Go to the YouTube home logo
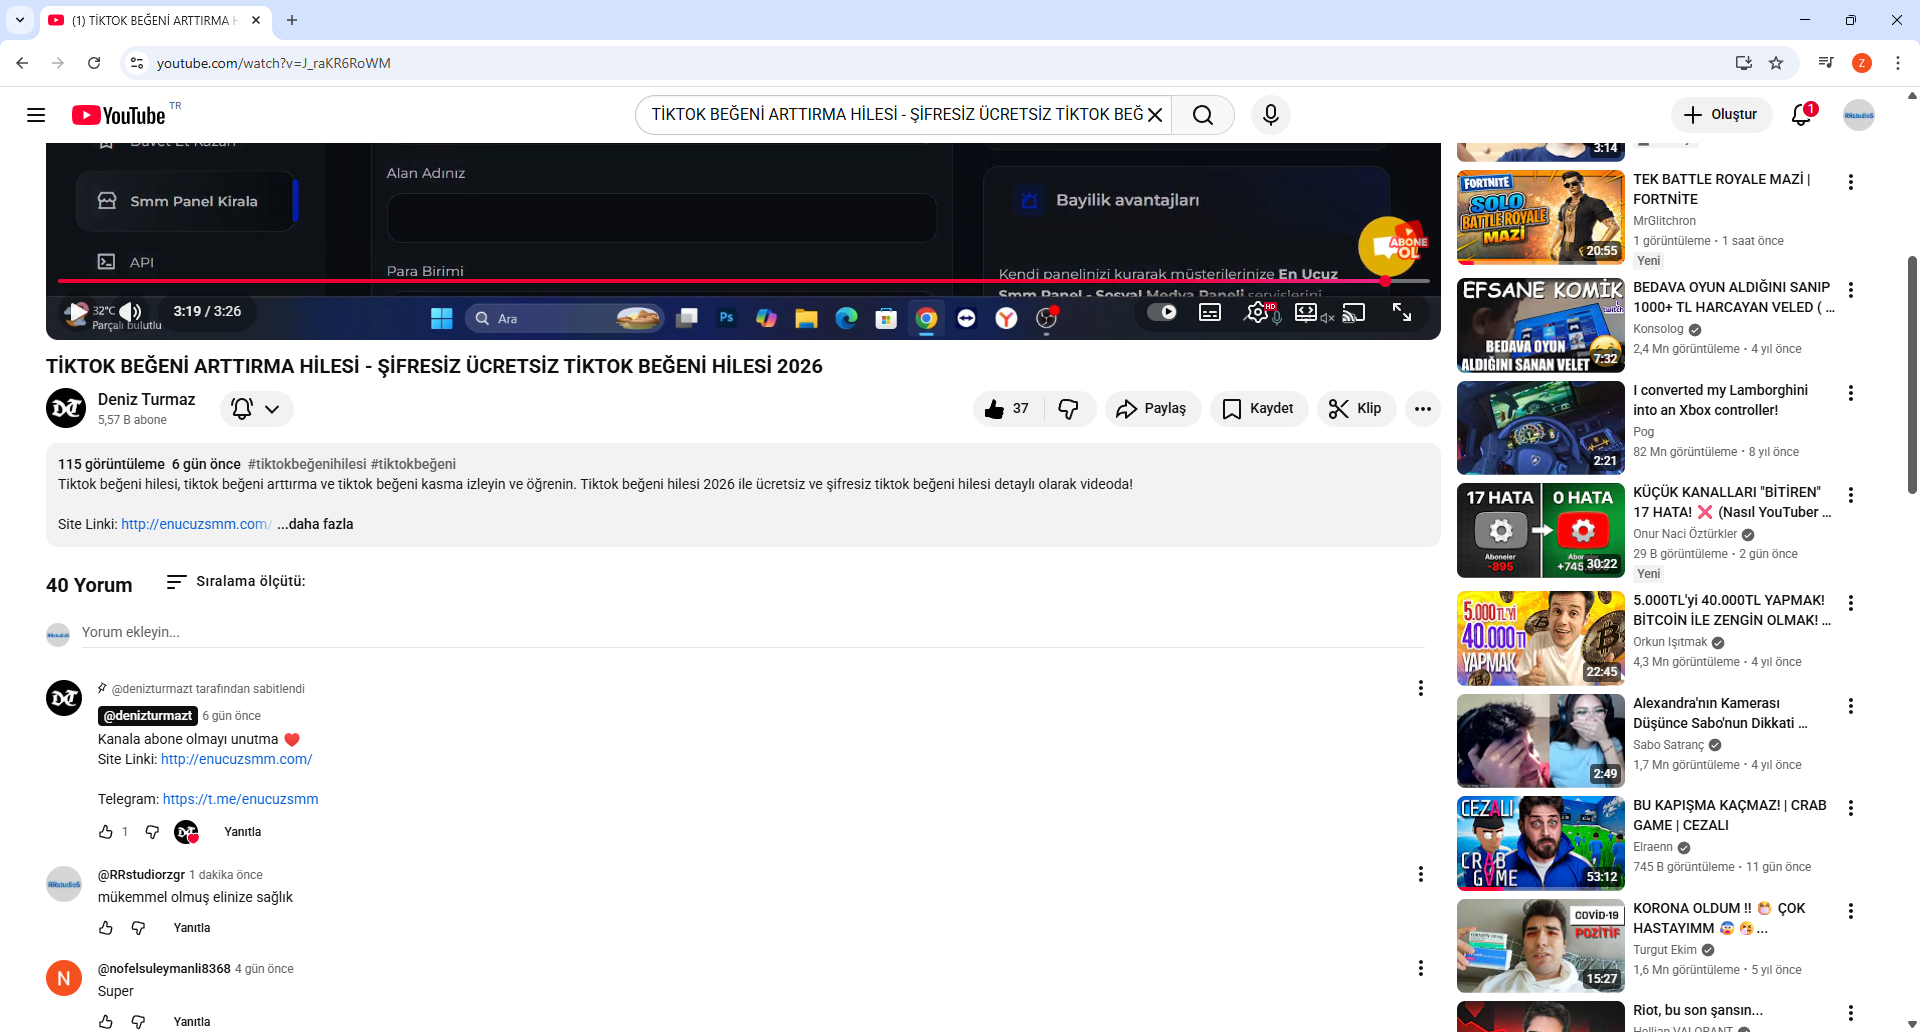Viewport: 1920px width, 1032px height. [119, 115]
